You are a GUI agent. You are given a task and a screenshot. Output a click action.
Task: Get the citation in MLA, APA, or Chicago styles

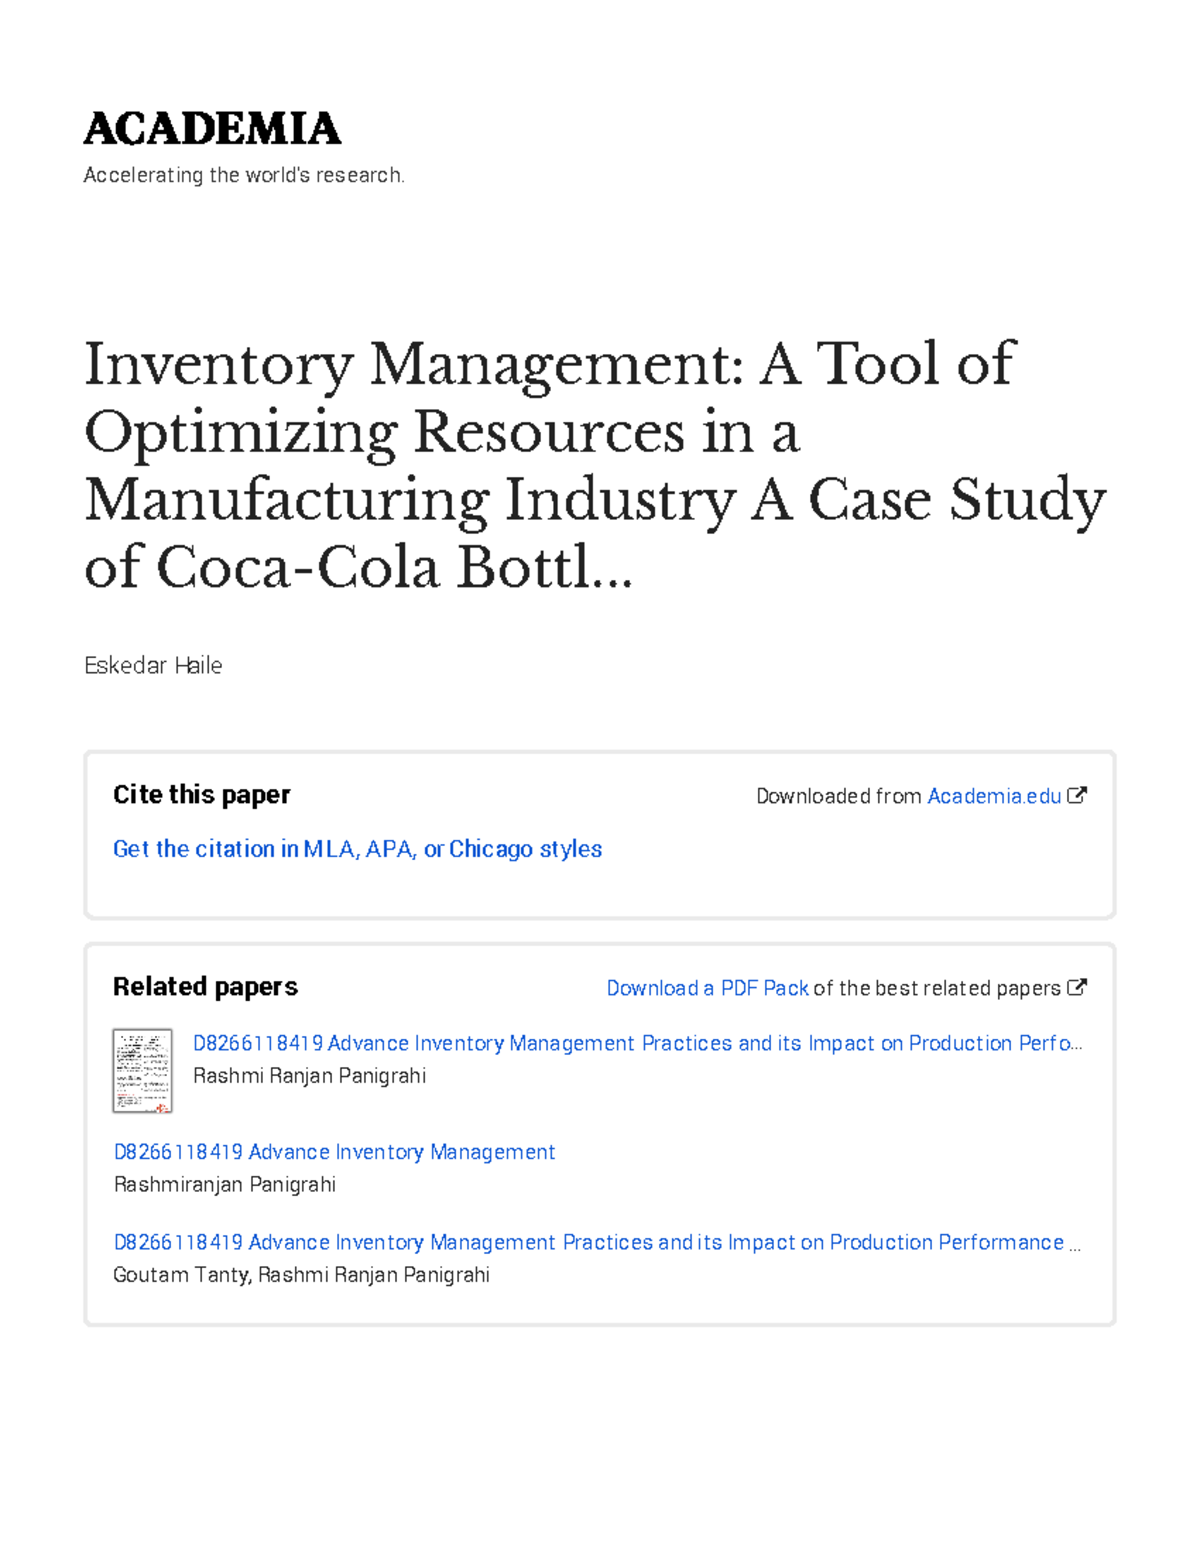point(357,849)
